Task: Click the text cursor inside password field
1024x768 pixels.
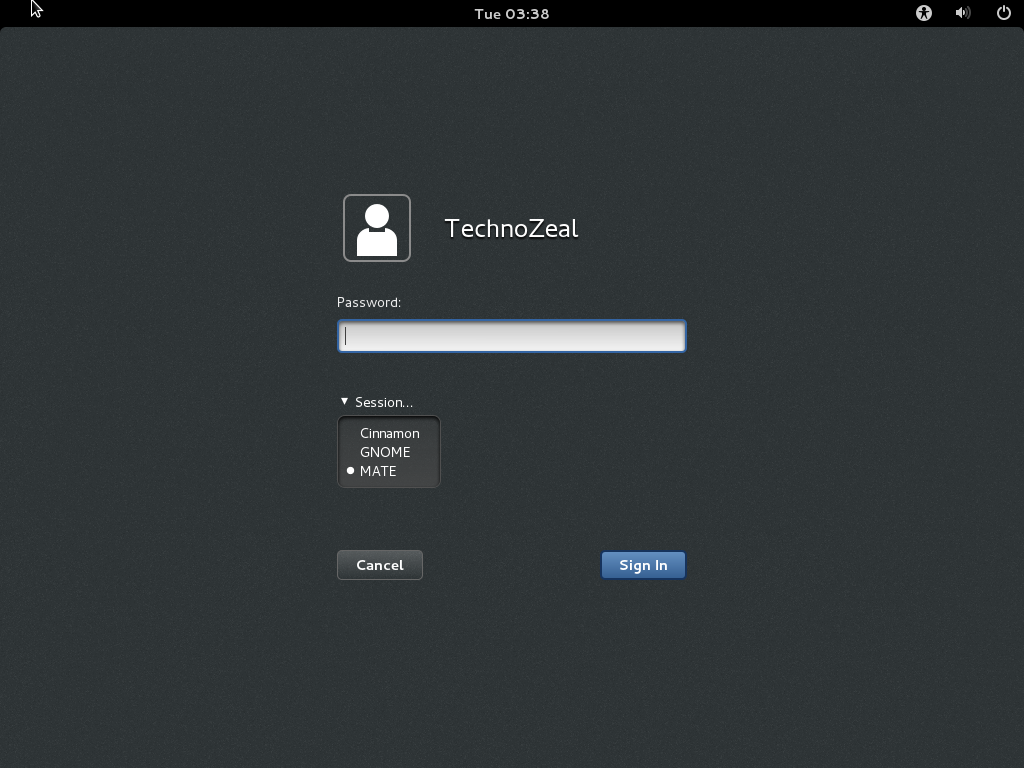Action: (x=346, y=336)
